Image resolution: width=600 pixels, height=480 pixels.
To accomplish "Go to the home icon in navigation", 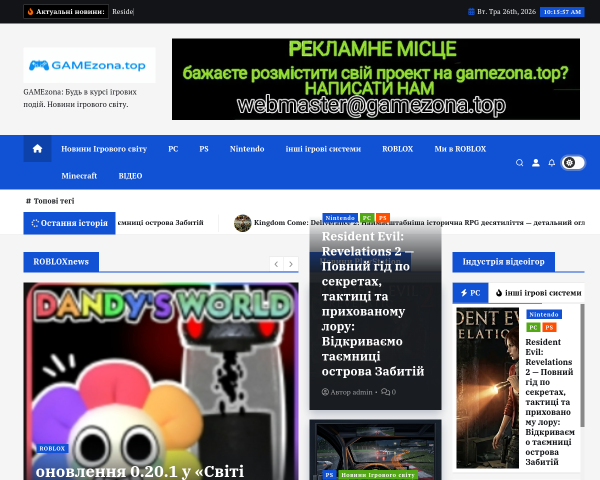I will [37, 149].
